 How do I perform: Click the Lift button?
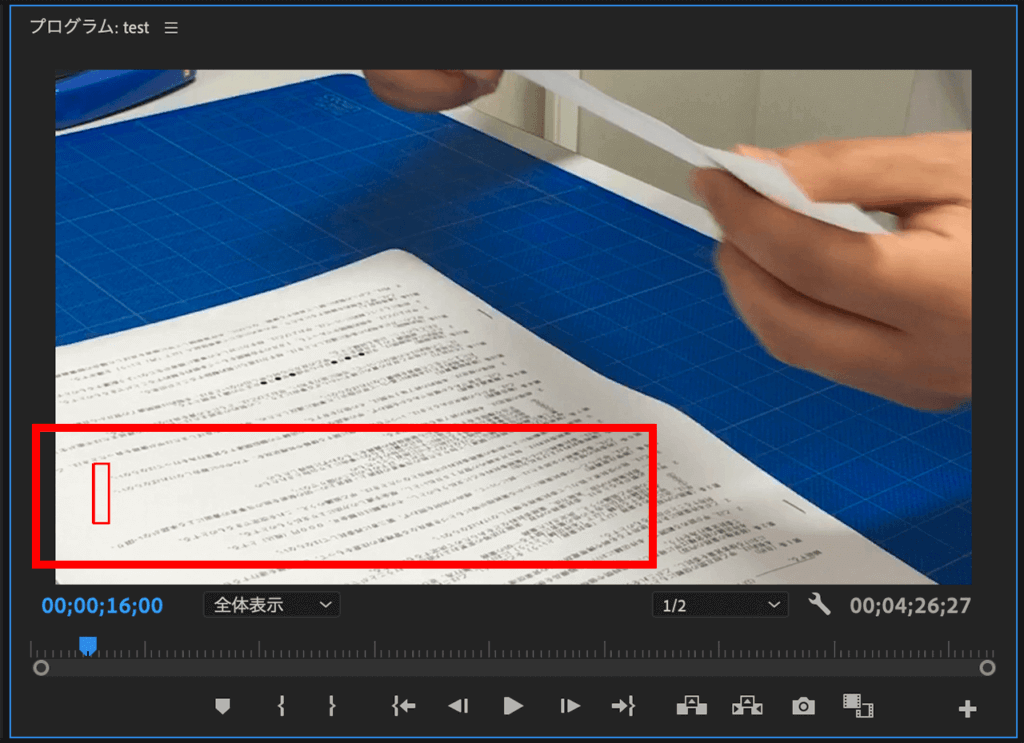coord(691,707)
